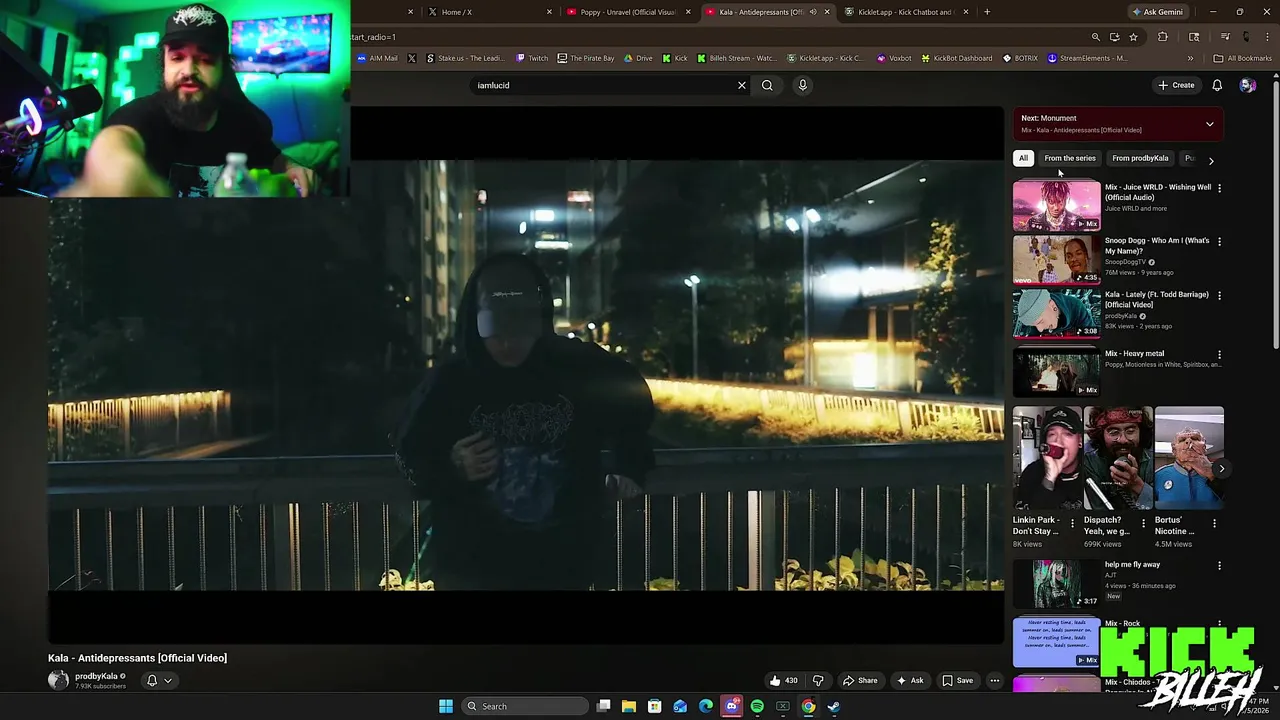Open the Snoop Dogg Who Am I title

point(1157,246)
